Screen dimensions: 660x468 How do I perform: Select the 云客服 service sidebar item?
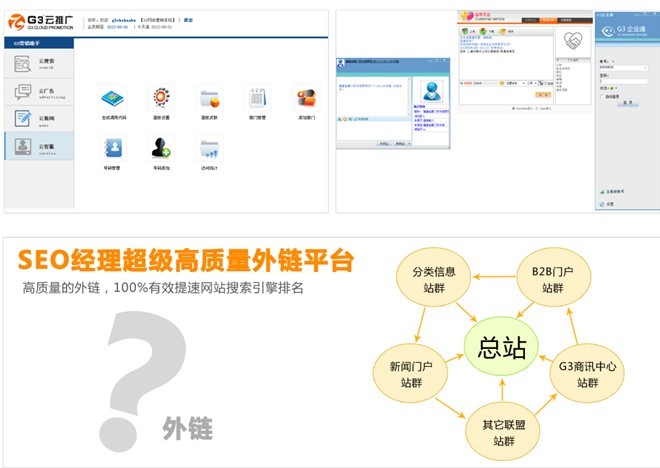click(39, 146)
